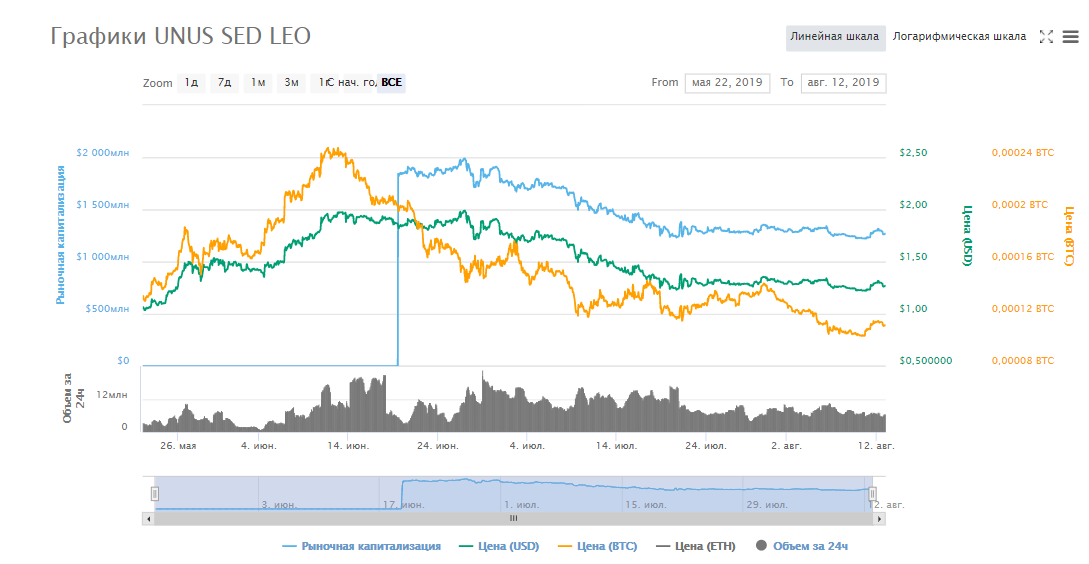The height and width of the screenshot is (564, 1089).
Task: Click the $2 000млн axis label
Action: tap(103, 153)
